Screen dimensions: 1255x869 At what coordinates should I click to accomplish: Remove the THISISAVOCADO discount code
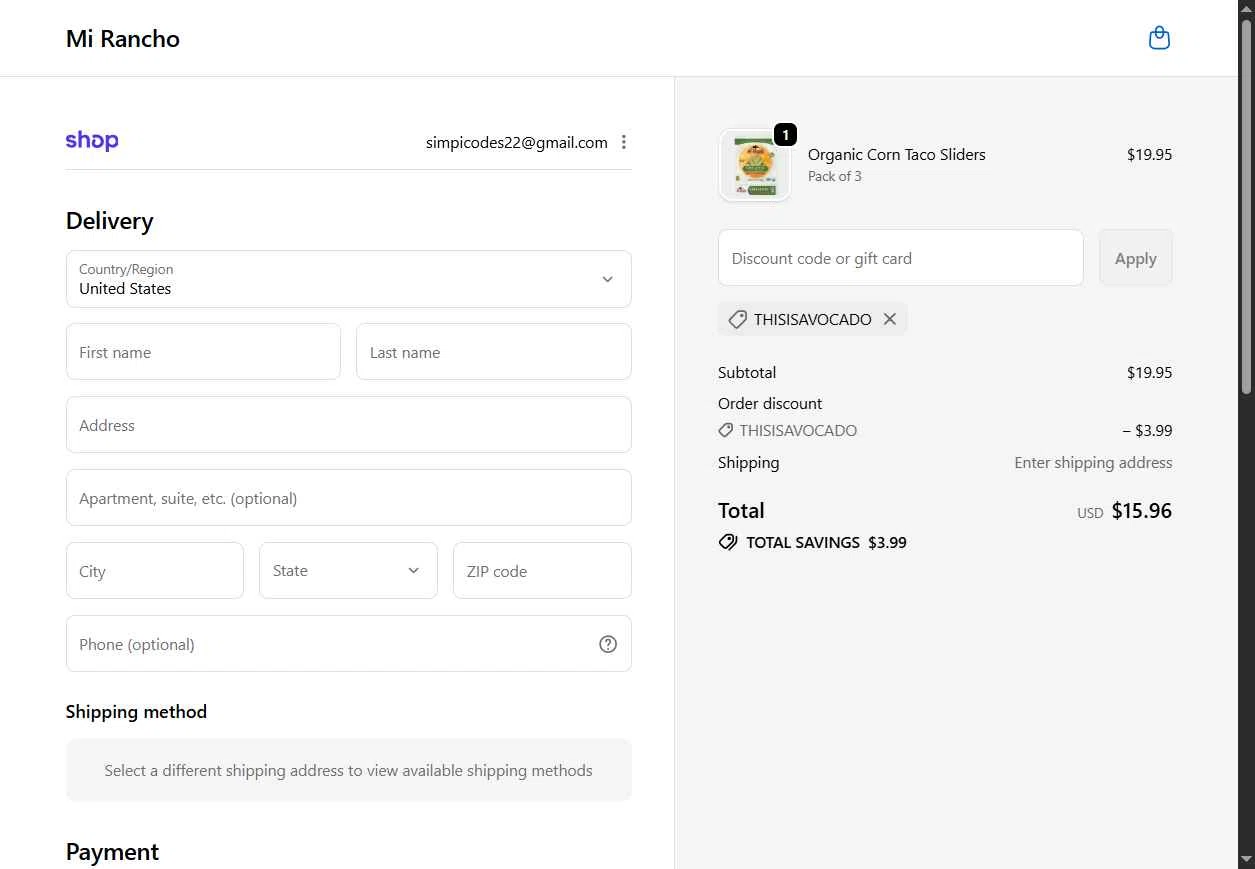890,319
